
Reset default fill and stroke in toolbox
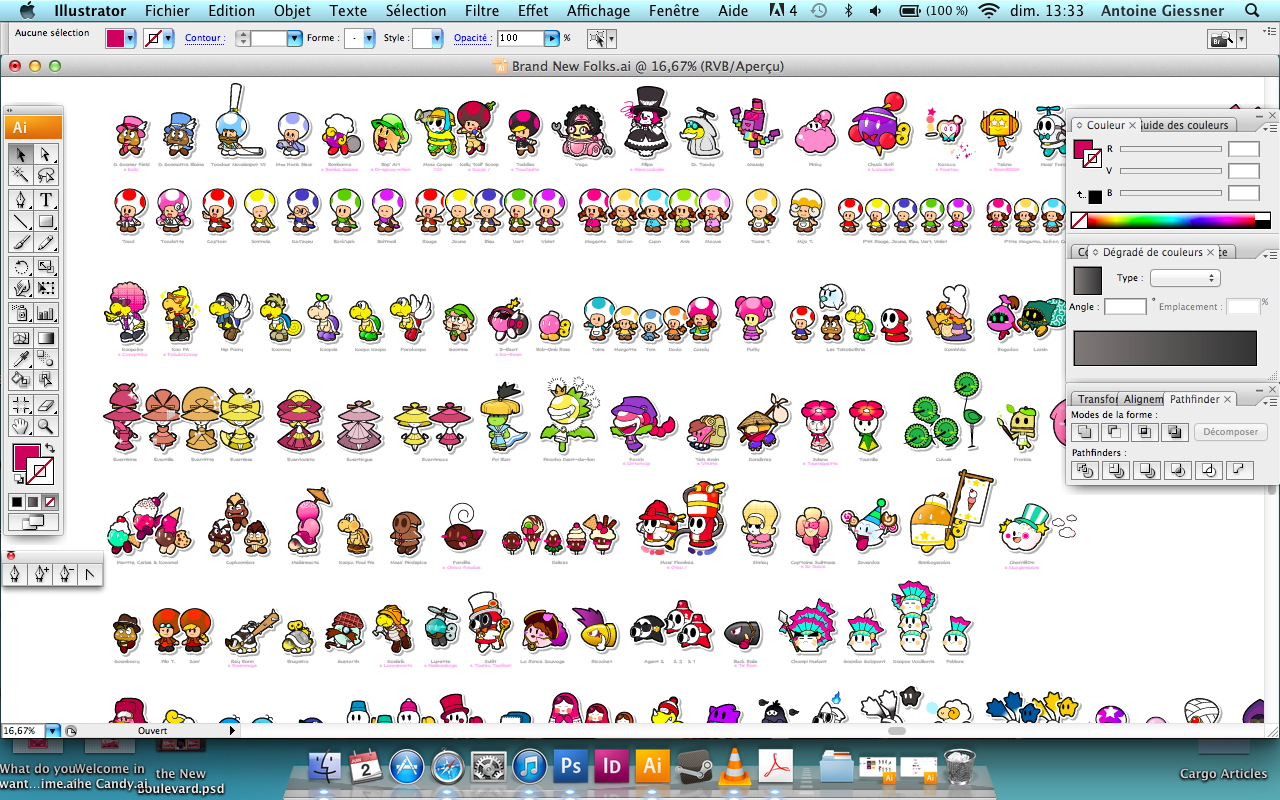18,481
